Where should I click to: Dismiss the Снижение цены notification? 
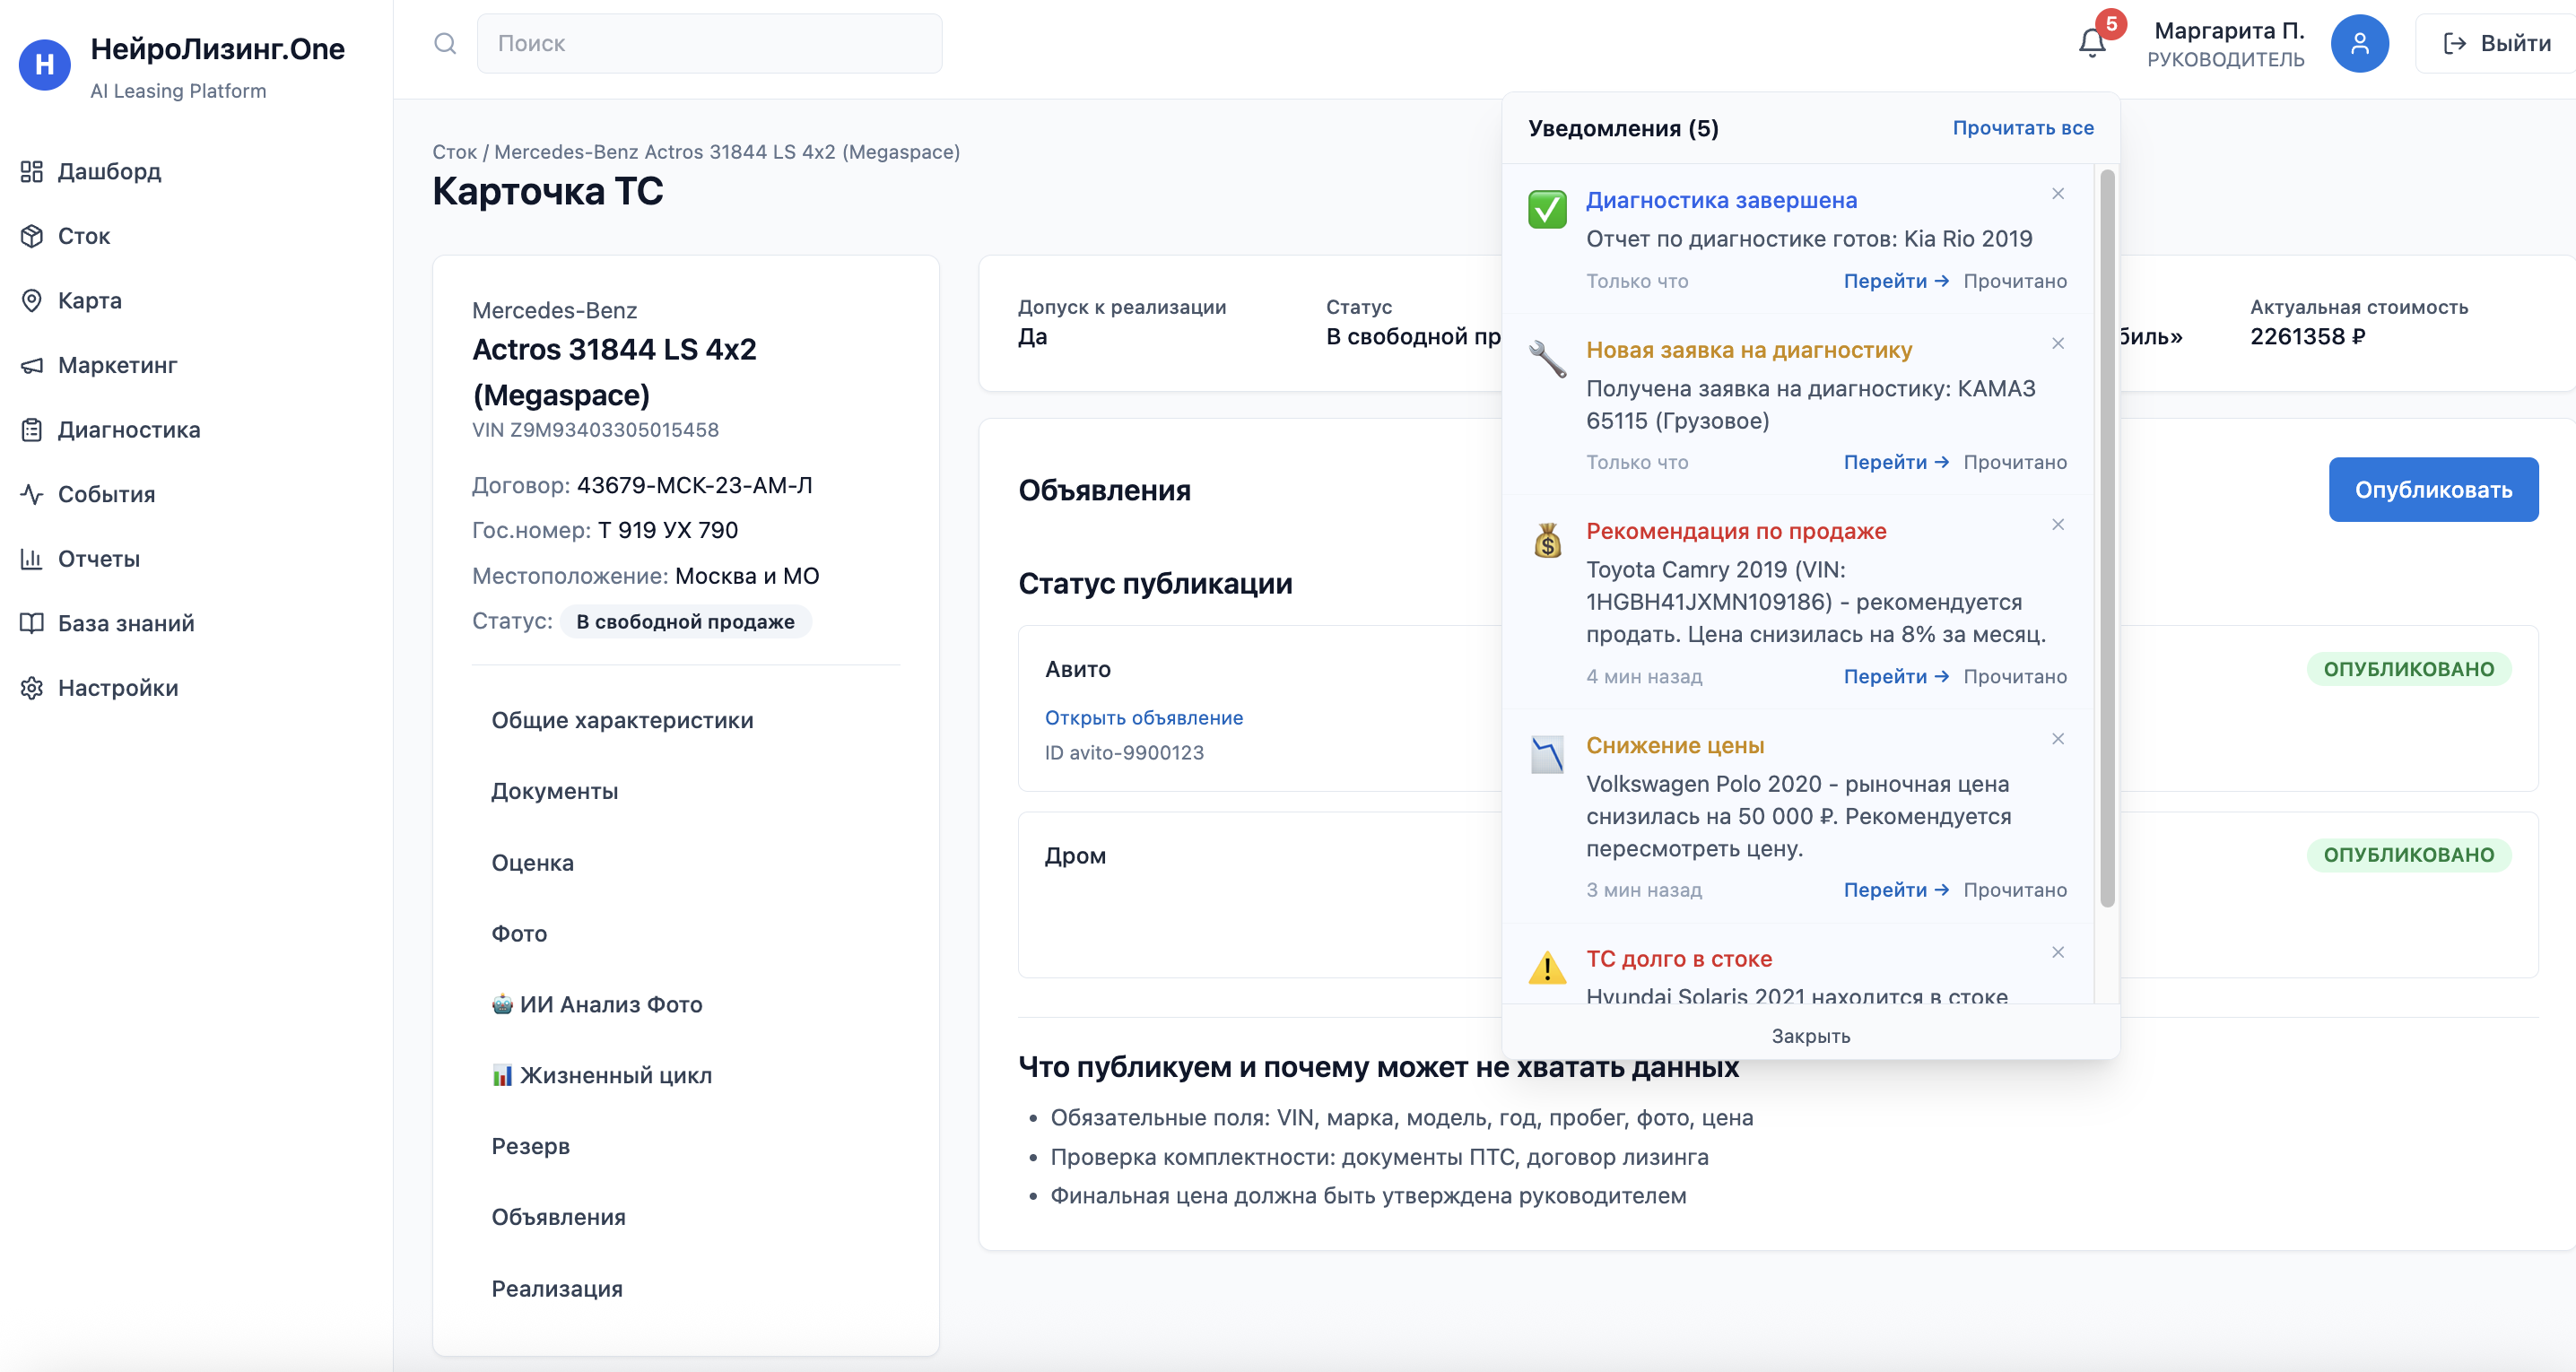coord(2057,739)
